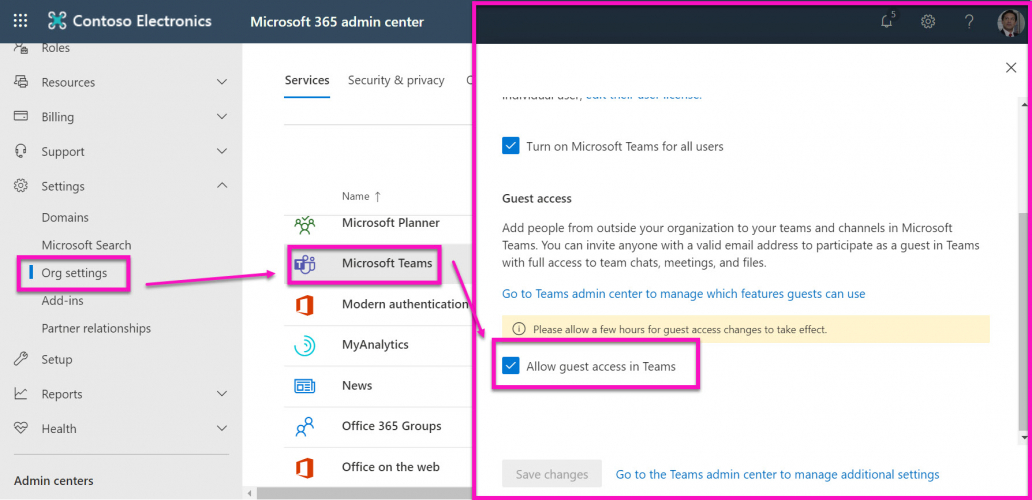The image size is (1032, 500).
Task: Expand the Billing section chevron
Action: pyautogui.click(x=222, y=116)
